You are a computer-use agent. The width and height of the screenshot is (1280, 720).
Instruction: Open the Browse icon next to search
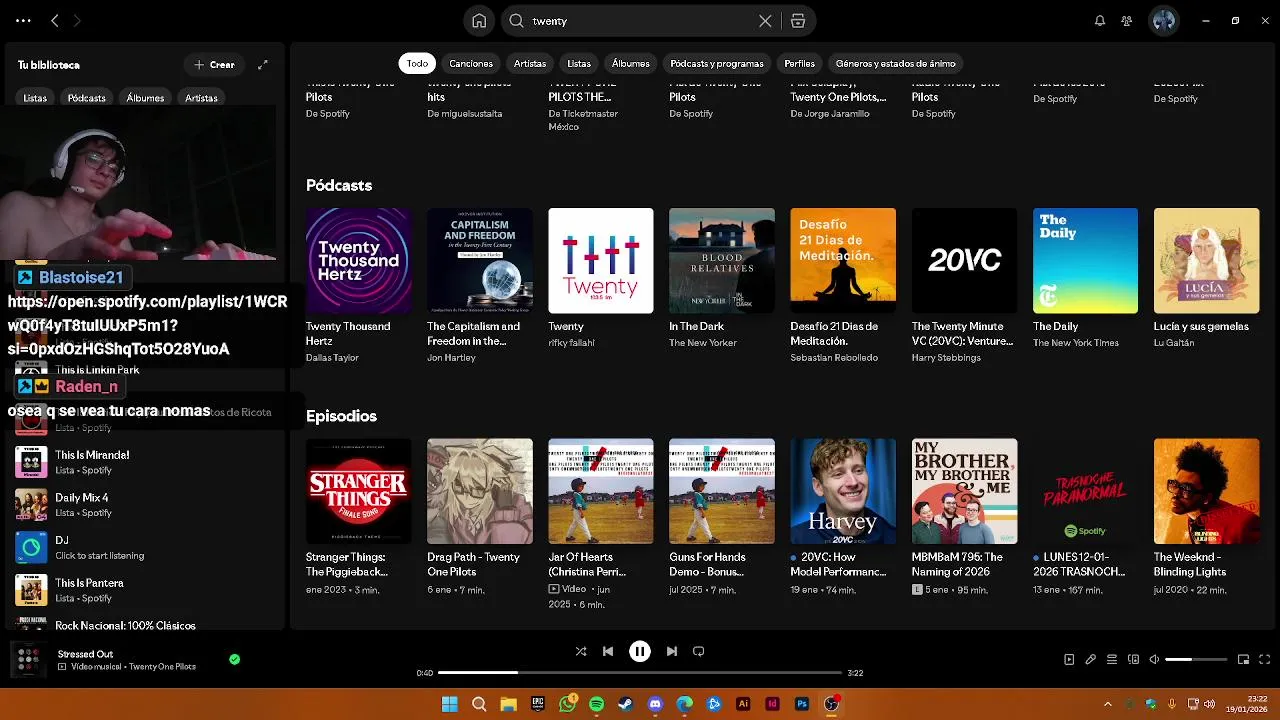[x=797, y=21]
